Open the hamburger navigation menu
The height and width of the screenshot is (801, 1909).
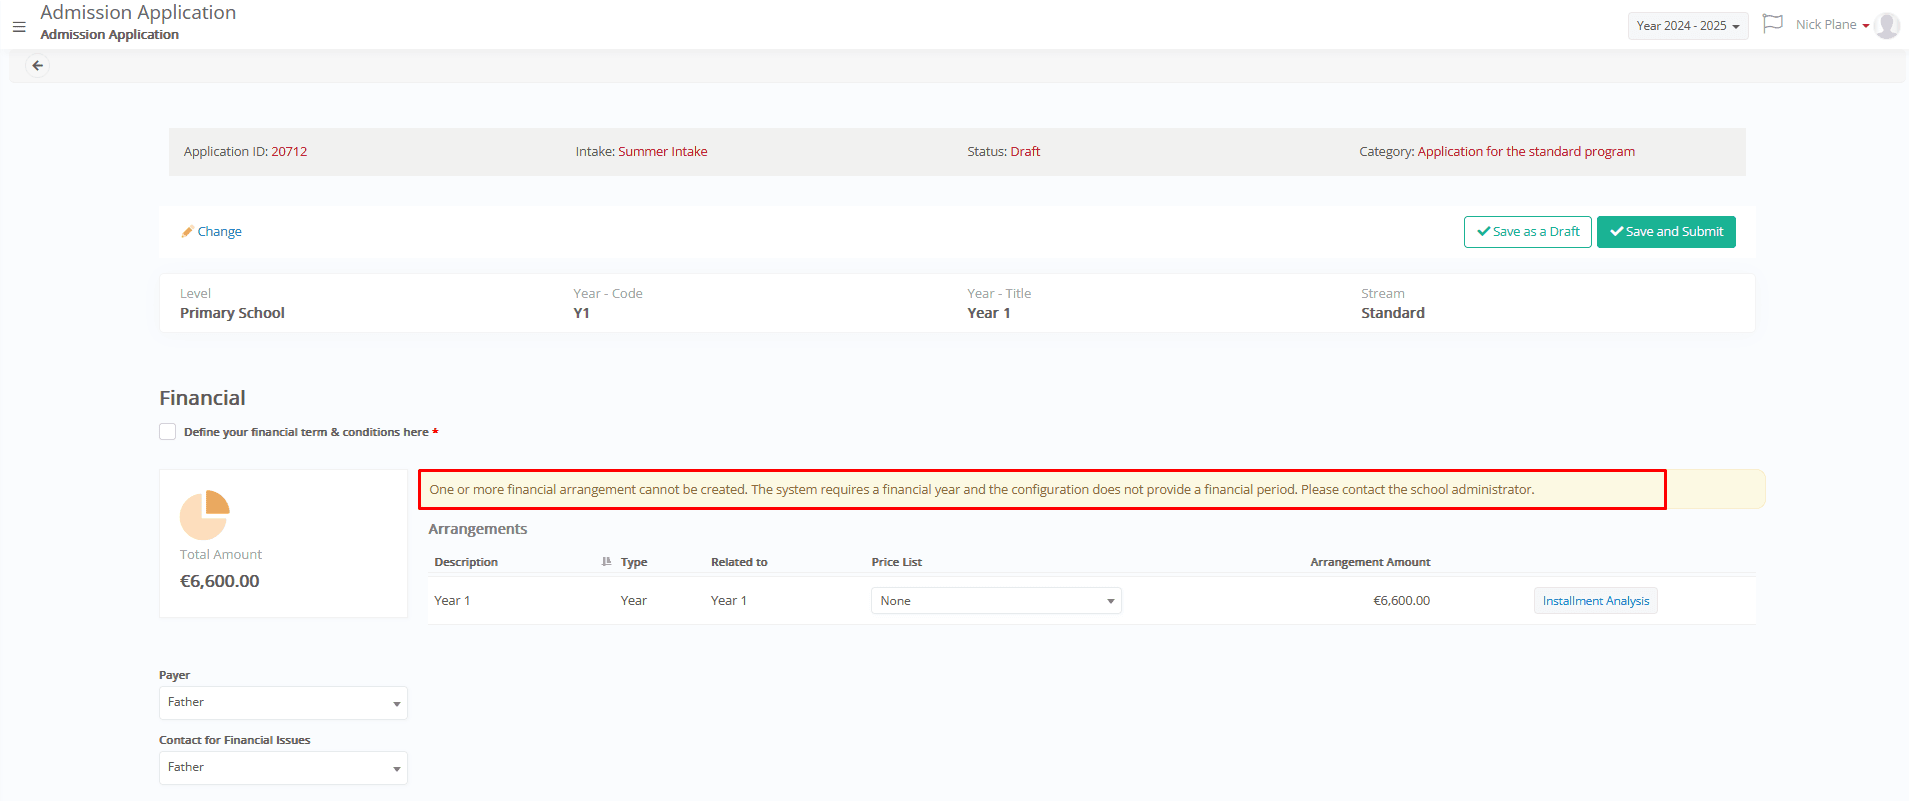(19, 27)
